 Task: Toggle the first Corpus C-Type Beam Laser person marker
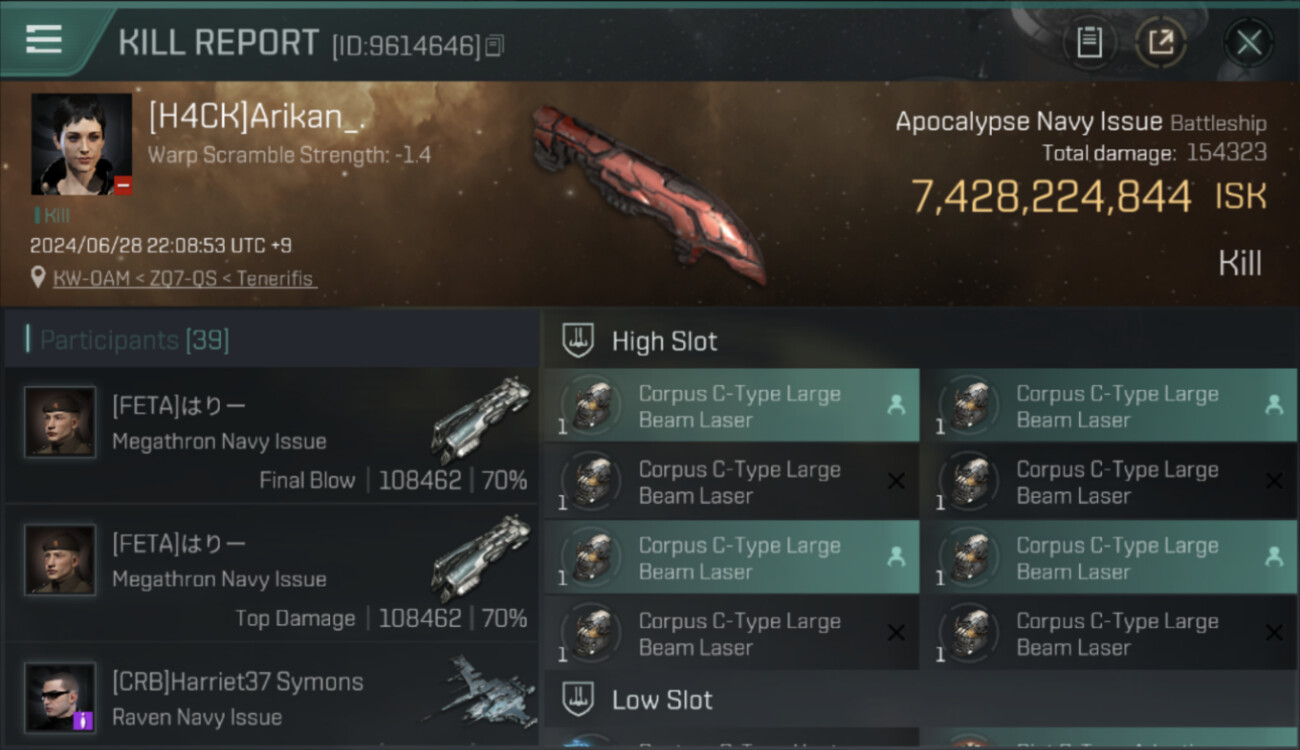896,405
